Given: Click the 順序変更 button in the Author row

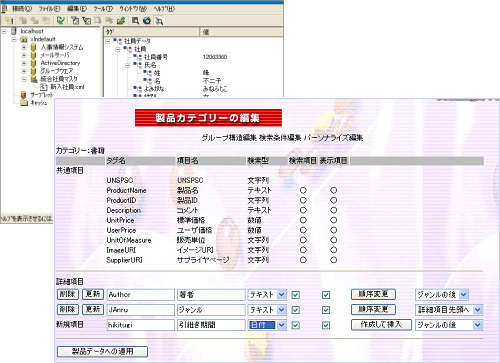Looking at the screenshot, I should (373, 294).
